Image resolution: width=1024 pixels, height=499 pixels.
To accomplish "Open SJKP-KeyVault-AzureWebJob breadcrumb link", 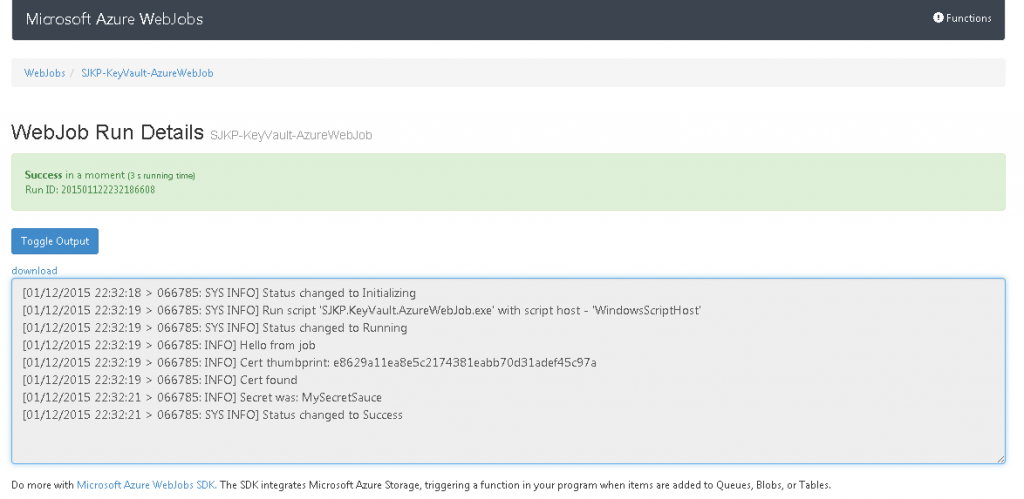I will 147,73.
